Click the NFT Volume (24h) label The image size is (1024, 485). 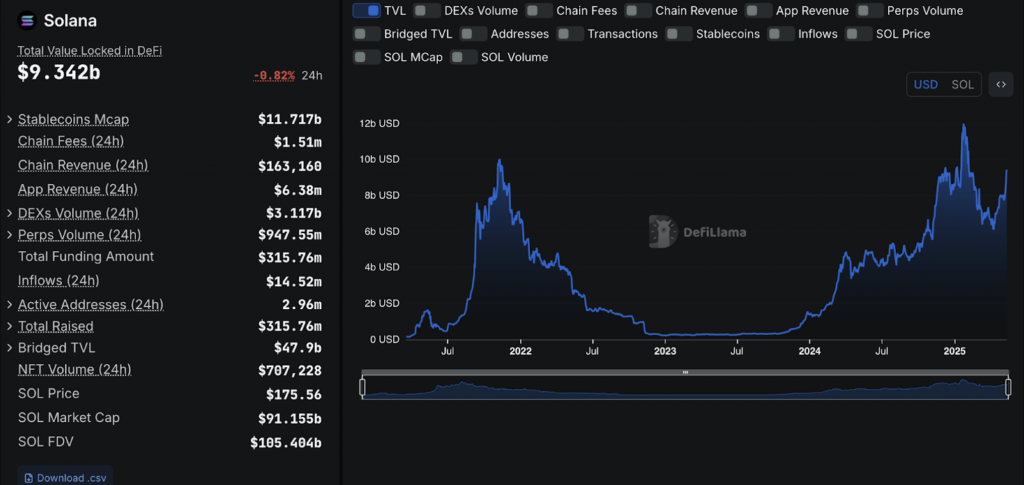point(74,369)
